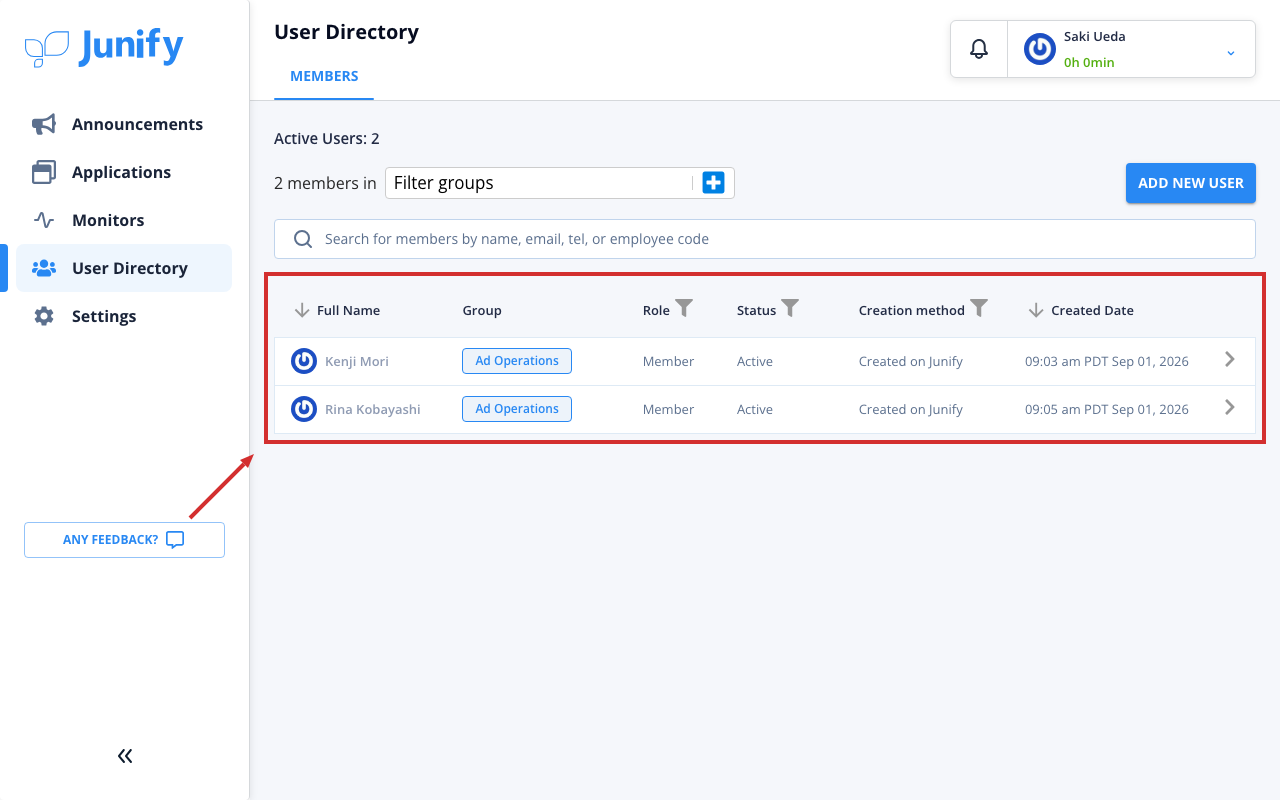
Task: Click the 0h 0min timer text
Action: click(1089, 62)
